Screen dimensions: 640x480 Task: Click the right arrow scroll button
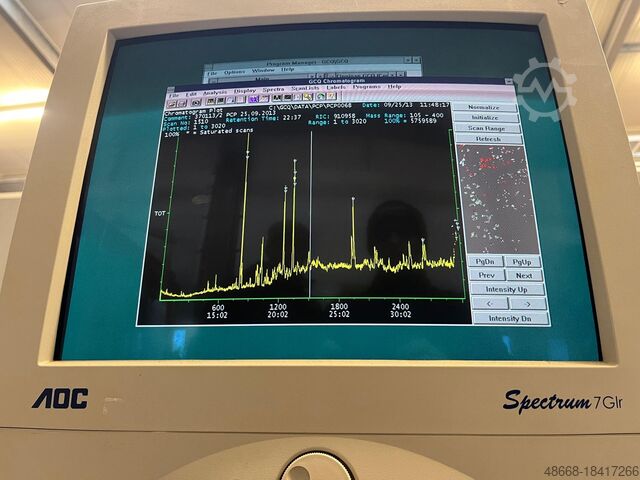pyautogui.click(x=527, y=303)
